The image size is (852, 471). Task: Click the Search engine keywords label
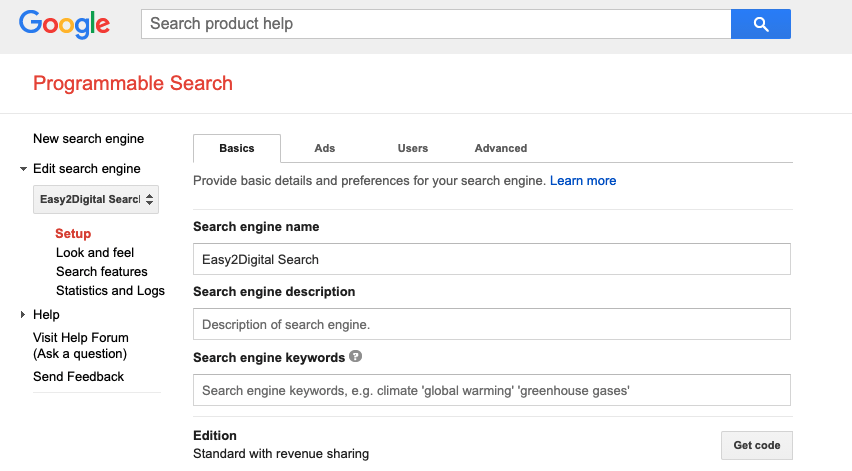(x=269, y=357)
